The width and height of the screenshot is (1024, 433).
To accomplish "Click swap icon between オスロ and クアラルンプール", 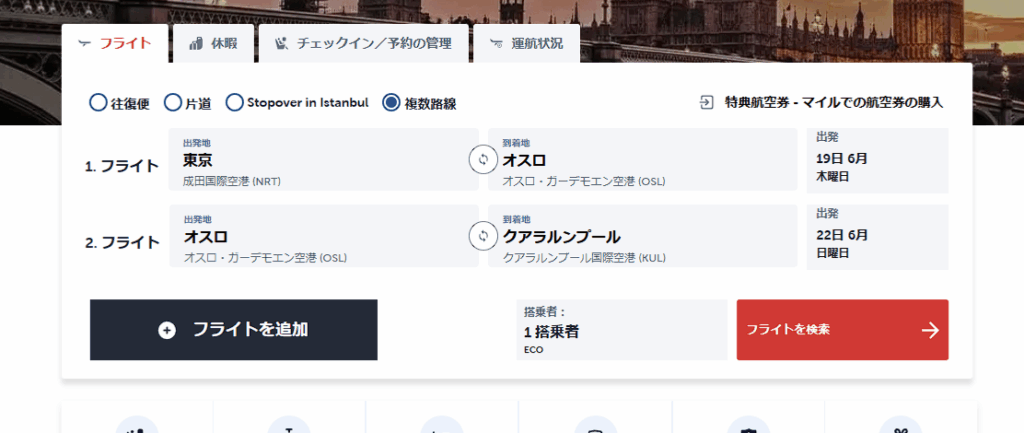I will 483,237.
